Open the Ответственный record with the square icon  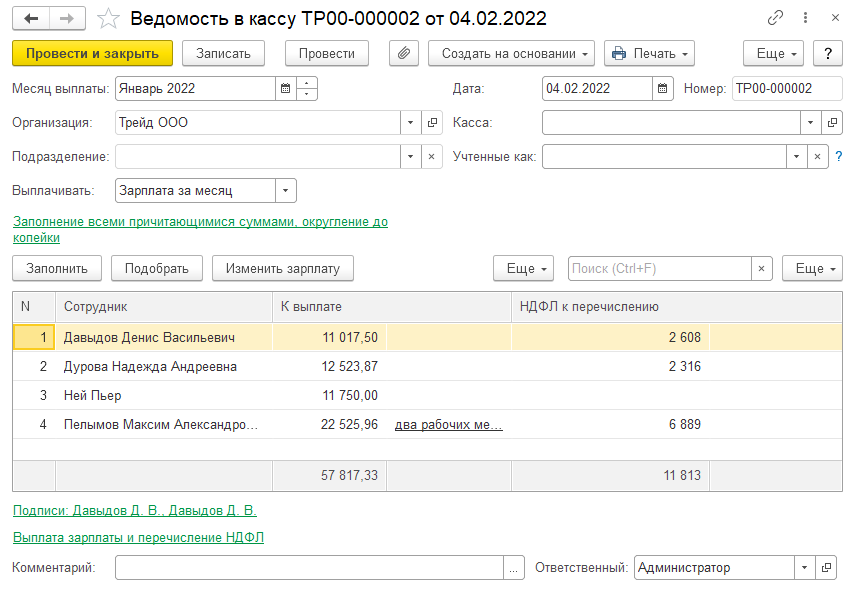826,568
